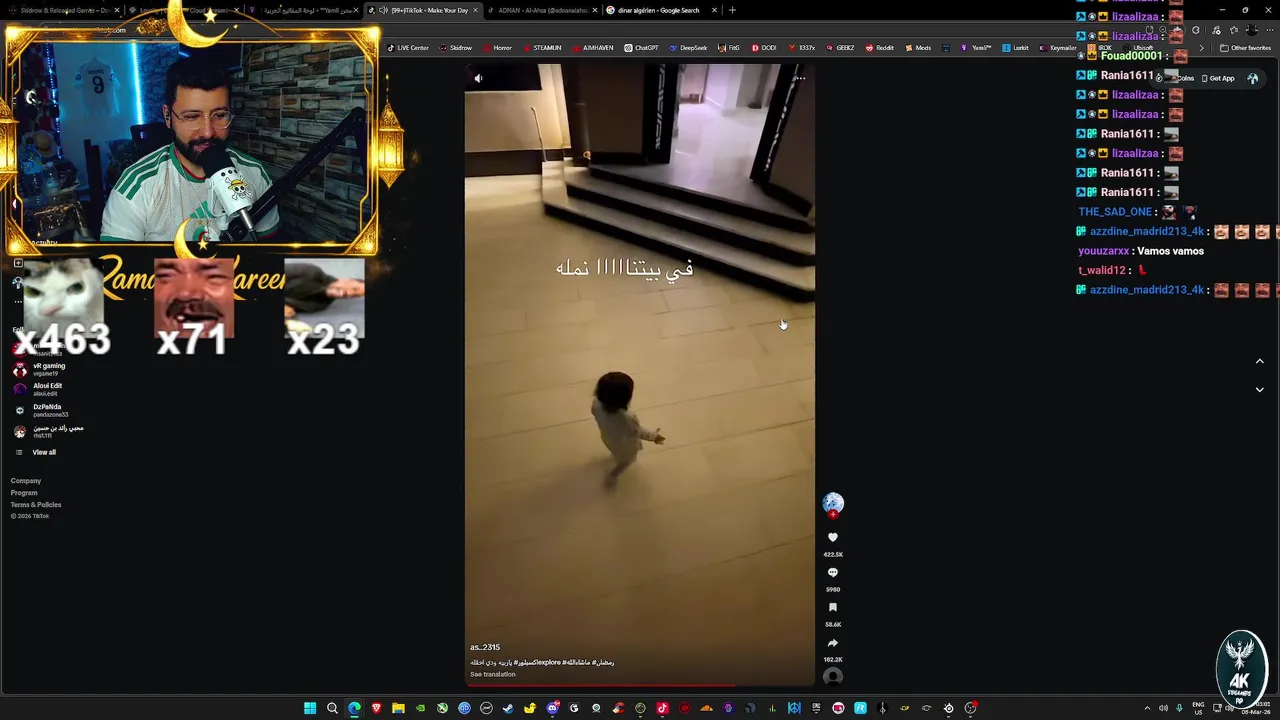
Task: Bookmark the video to favorites
Action: [x=833, y=608]
